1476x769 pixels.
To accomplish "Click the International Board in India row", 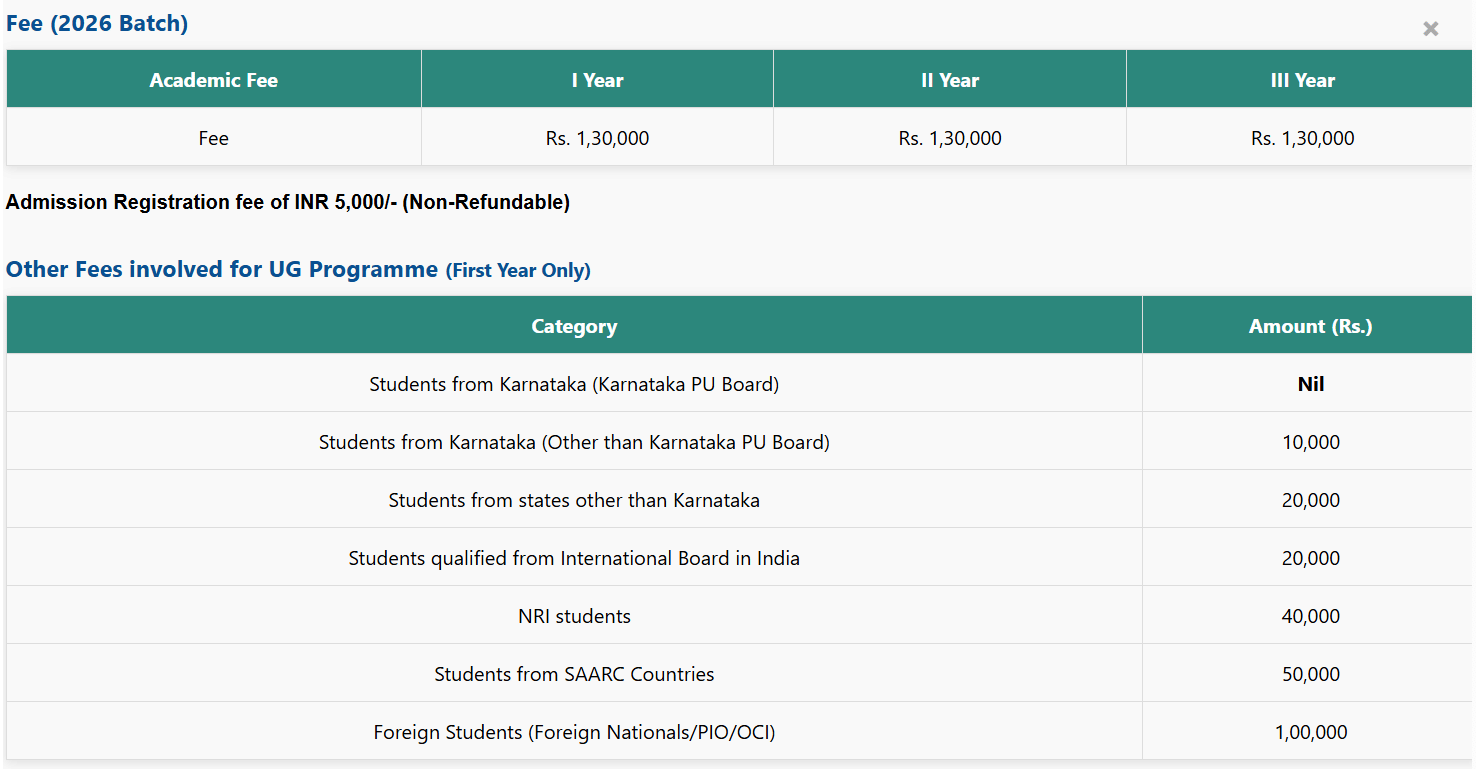I will coord(574,558).
